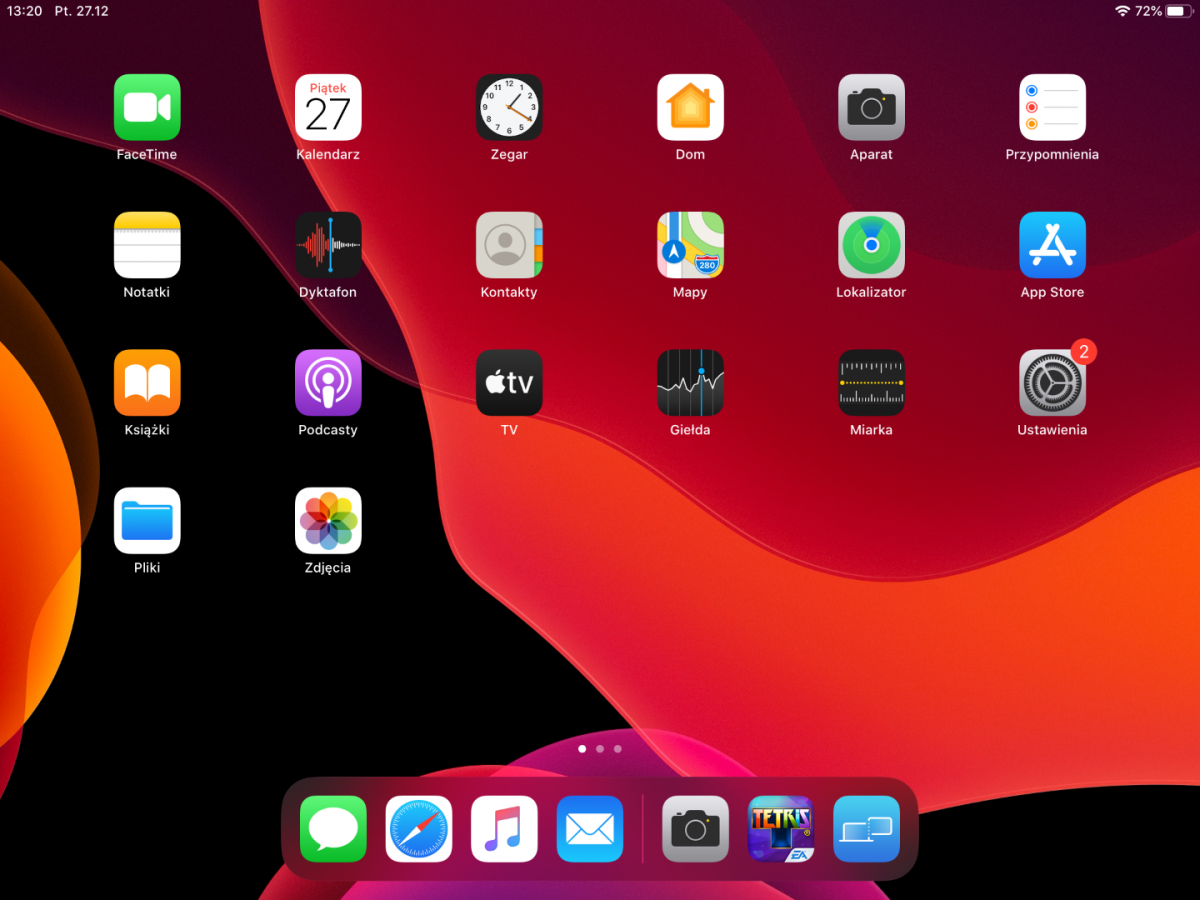1200x900 pixels.
Task: Open the Kontakty app
Action: 509,245
